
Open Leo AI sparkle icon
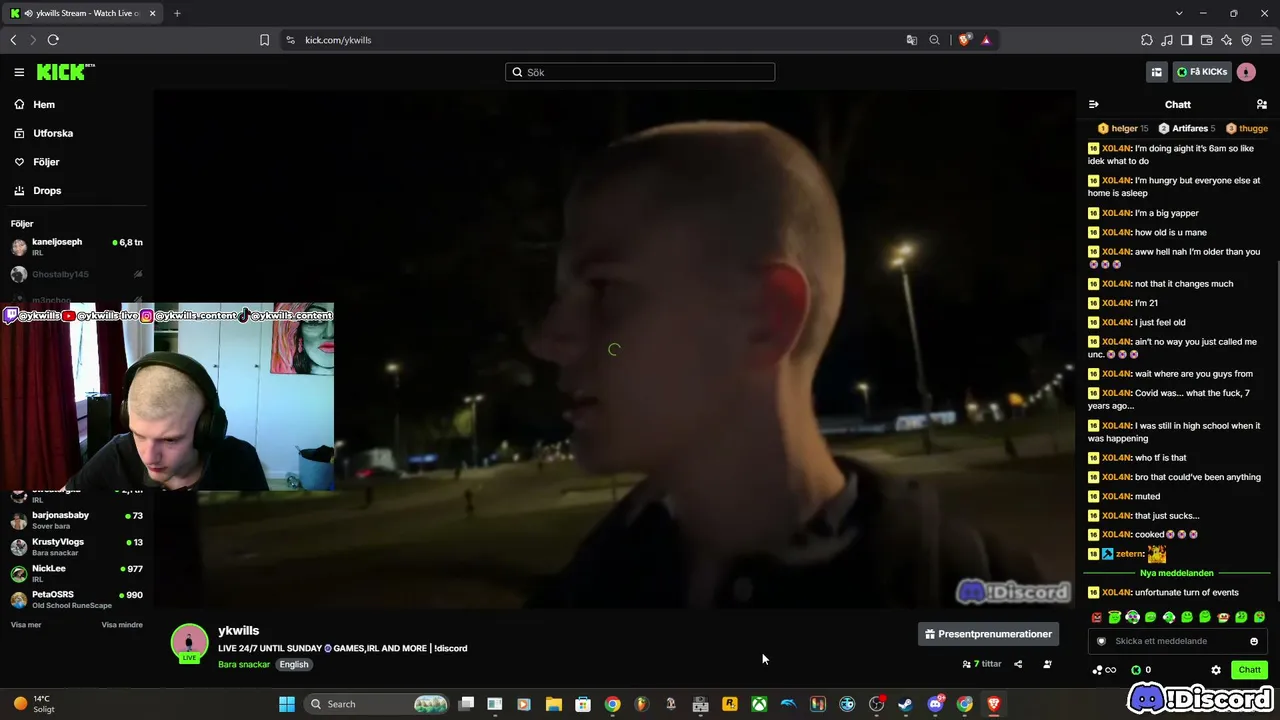tap(1226, 40)
